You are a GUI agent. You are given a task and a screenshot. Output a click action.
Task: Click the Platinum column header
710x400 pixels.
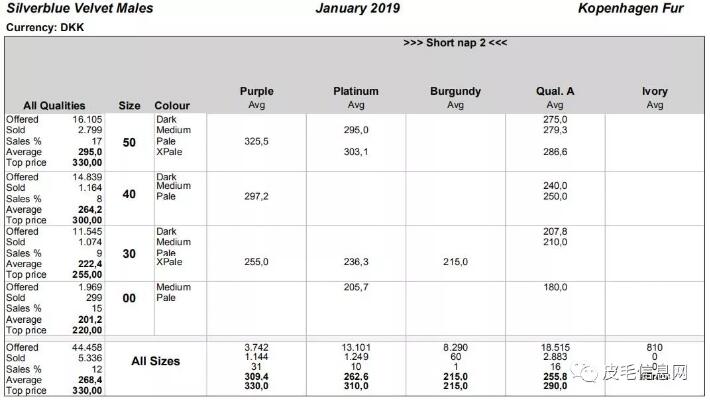(x=356, y=92)
